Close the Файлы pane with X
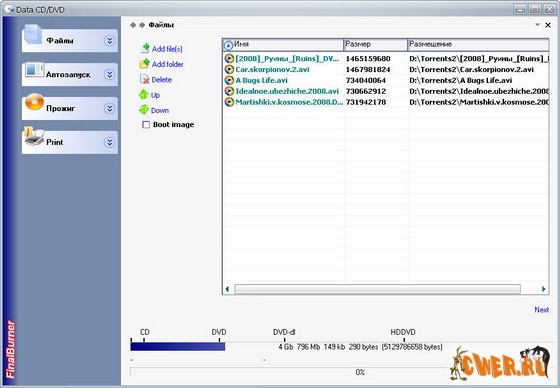The image size is (560, 388). click(548, 25)
